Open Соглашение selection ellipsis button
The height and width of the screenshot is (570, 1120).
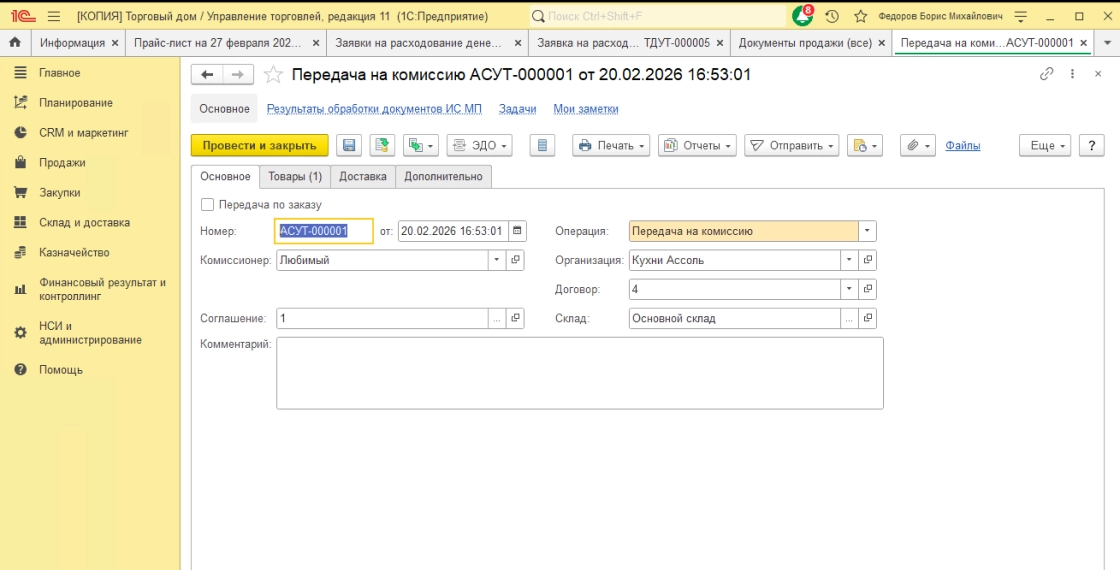[497, 319]
